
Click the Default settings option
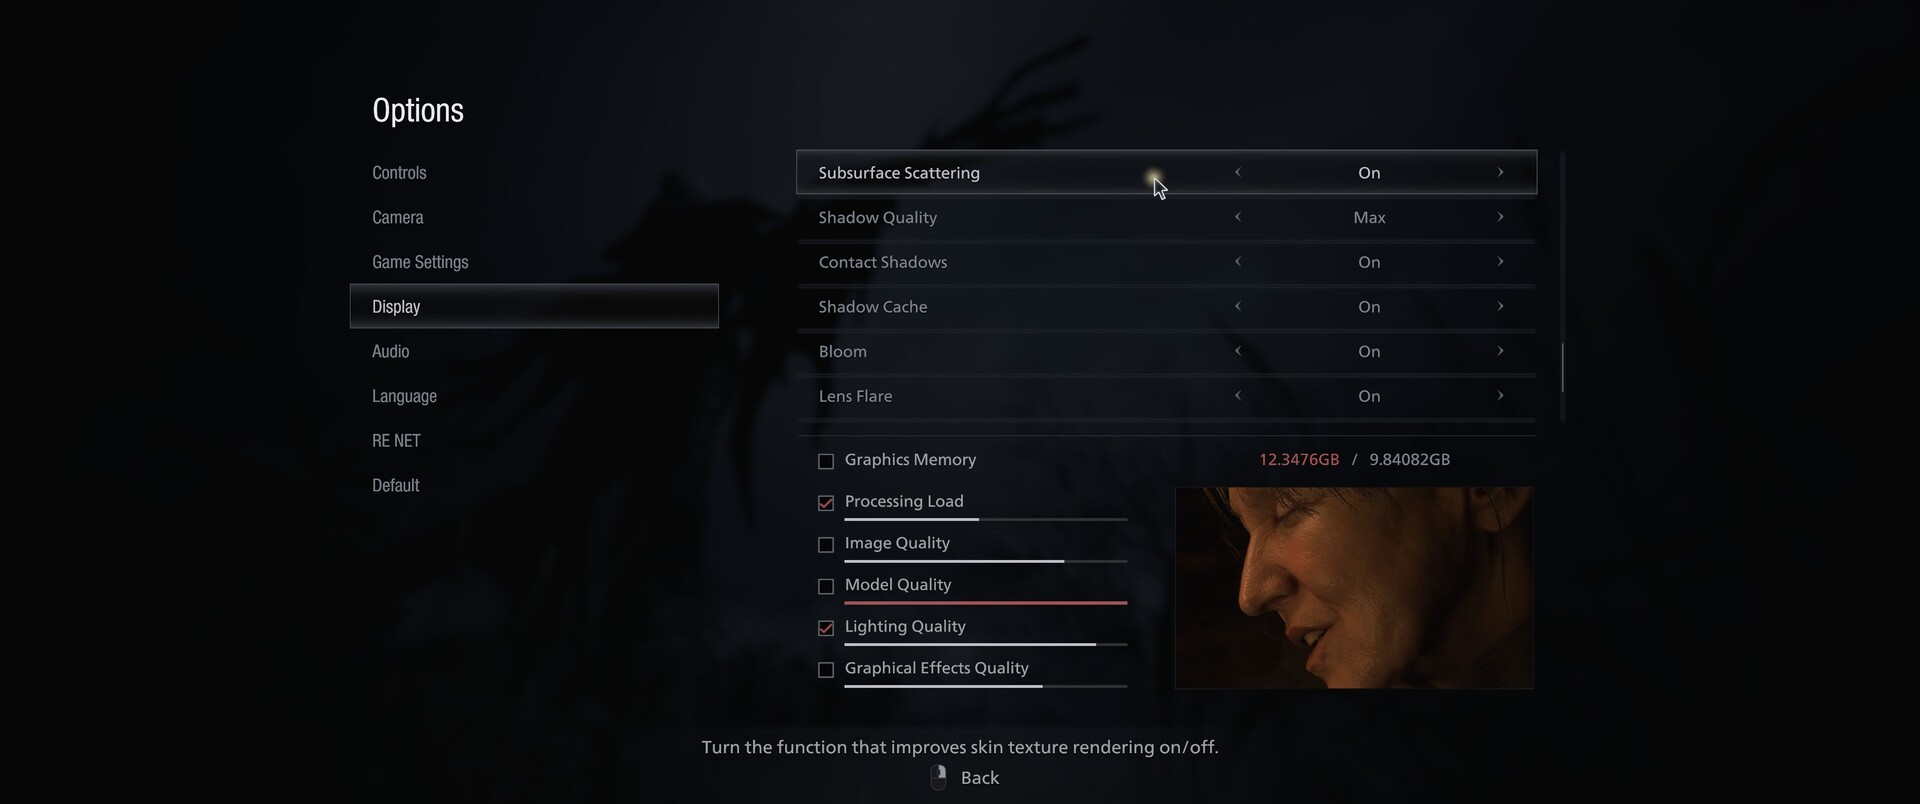[x=395, y=485]
